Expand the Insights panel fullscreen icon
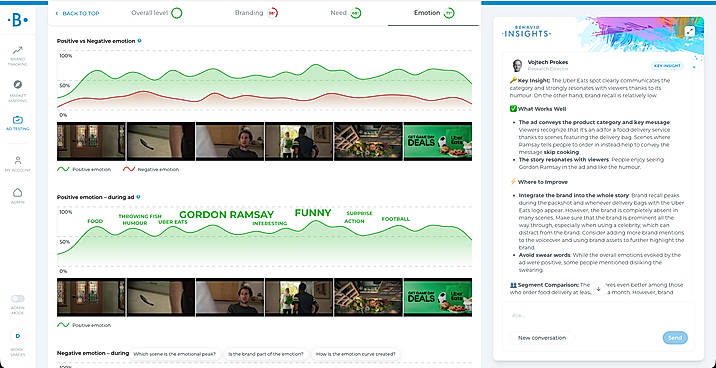 (x=690, y=32)
